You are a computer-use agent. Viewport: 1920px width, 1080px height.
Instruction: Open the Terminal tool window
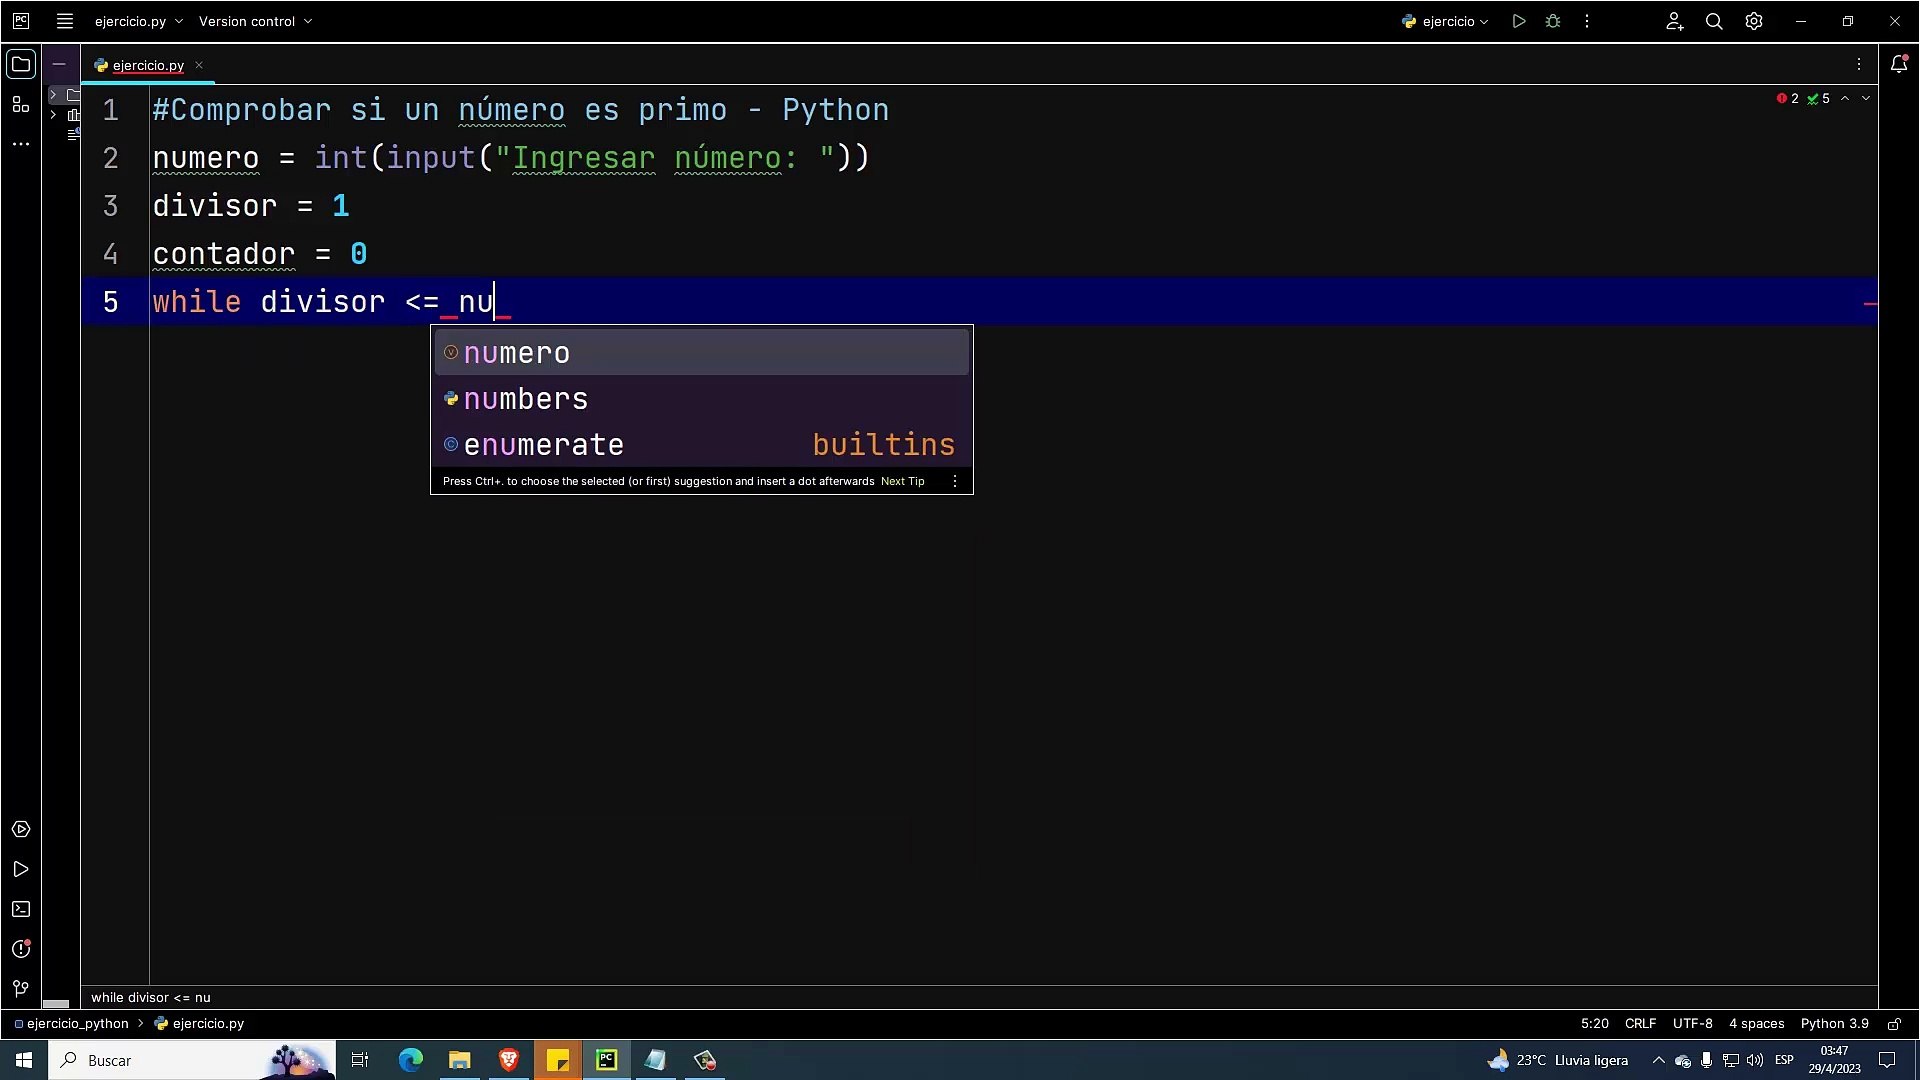pyautogui.click(x=20, y=909)
